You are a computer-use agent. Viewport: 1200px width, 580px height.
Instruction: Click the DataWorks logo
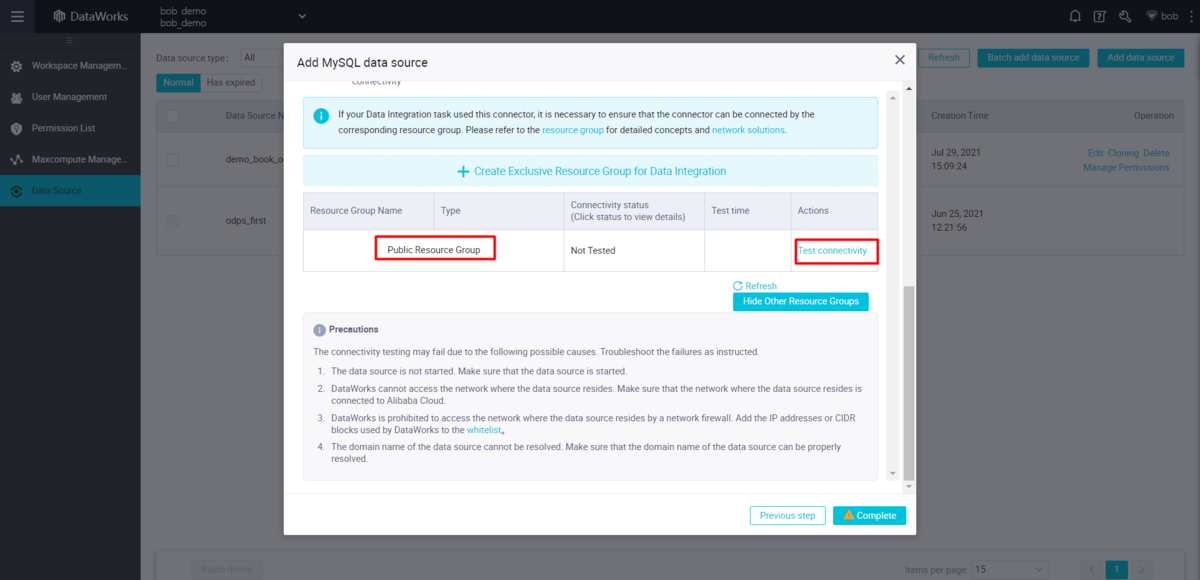click(x=92, y=16)
